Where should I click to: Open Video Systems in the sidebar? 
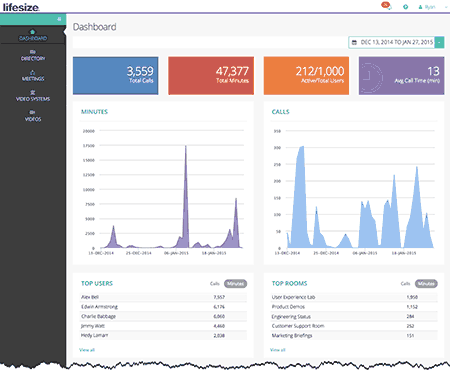[x=33, y=96]
